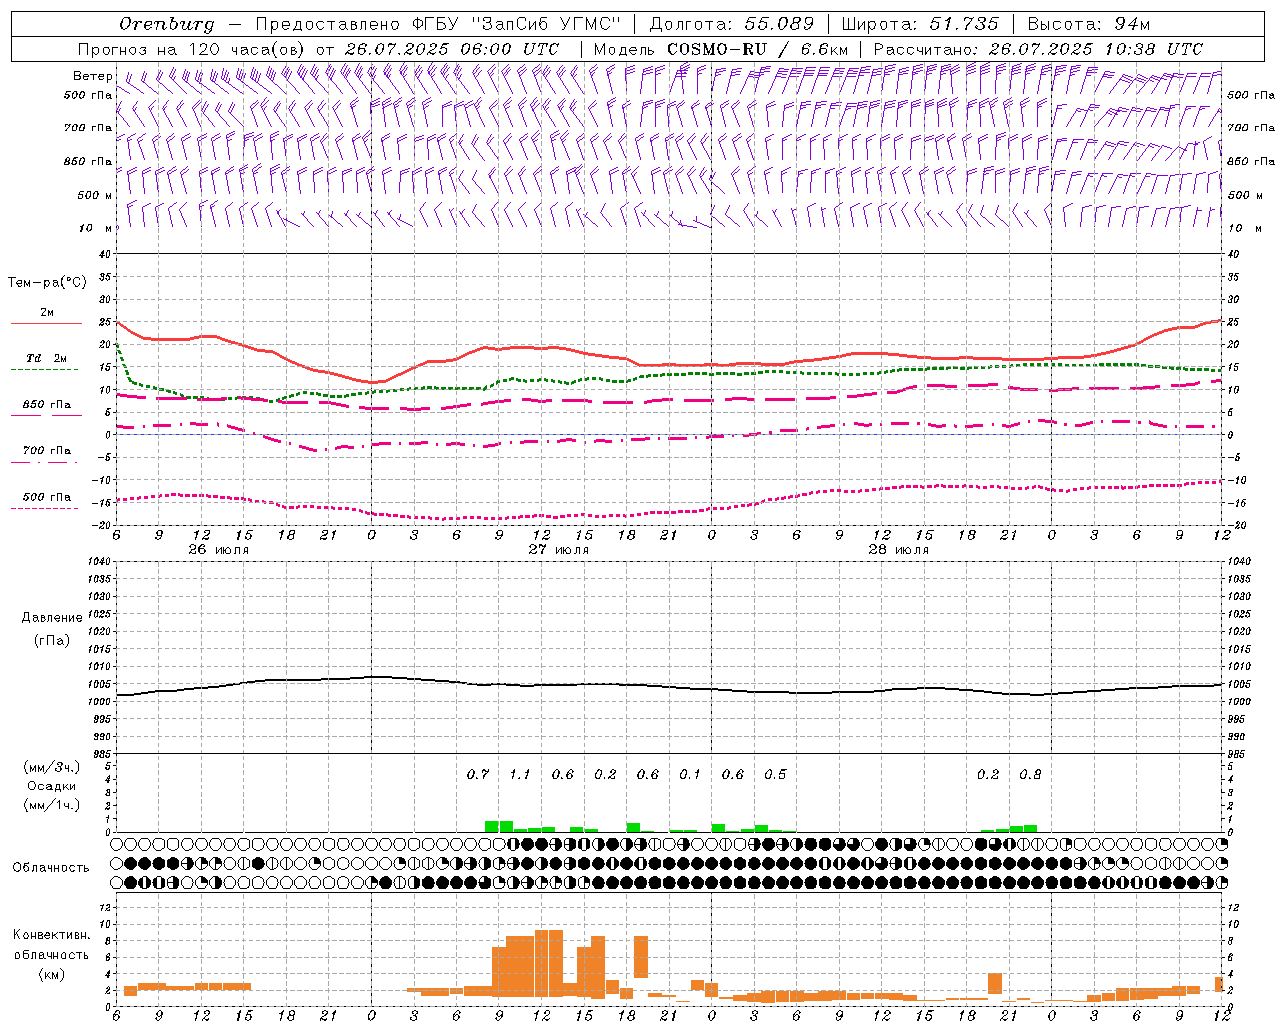Select the 850 гПа temperature legend label
This screenshot has height=1024, width=1280.
(47, 405)
